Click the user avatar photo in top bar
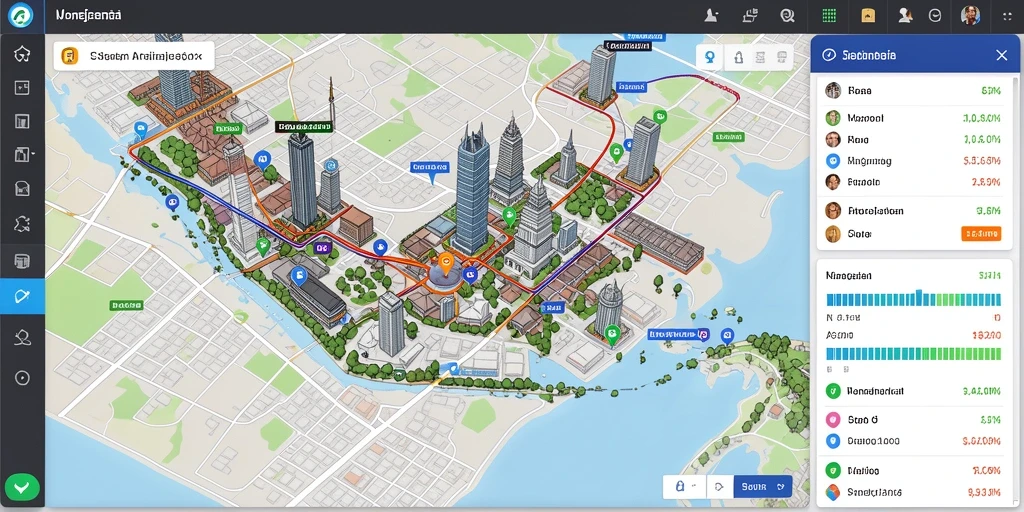1024x512 pixels. [x=970, y=16]
